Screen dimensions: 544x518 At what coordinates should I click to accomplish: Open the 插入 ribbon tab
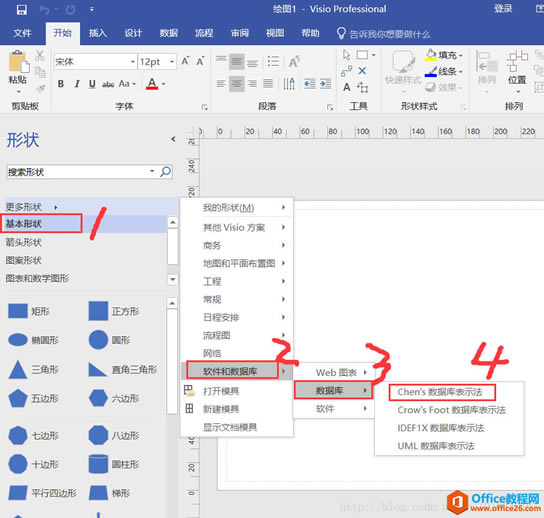(x=97, y=33)
